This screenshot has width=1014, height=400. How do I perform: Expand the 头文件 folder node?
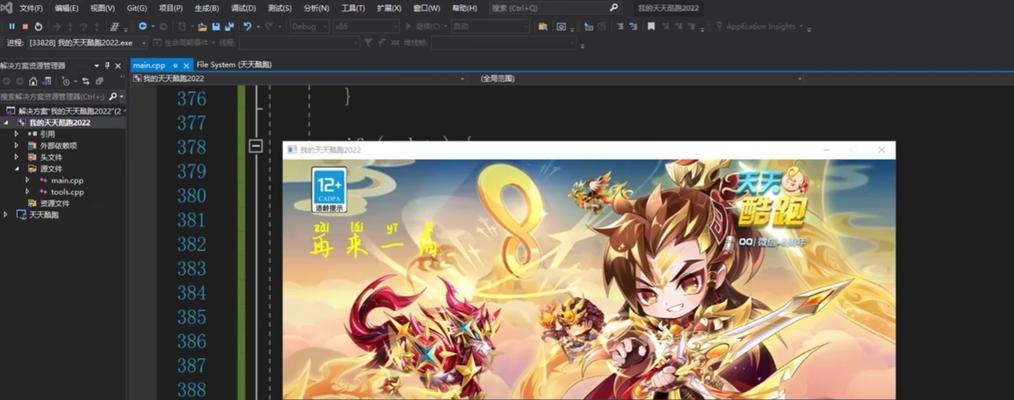point(17,157)
